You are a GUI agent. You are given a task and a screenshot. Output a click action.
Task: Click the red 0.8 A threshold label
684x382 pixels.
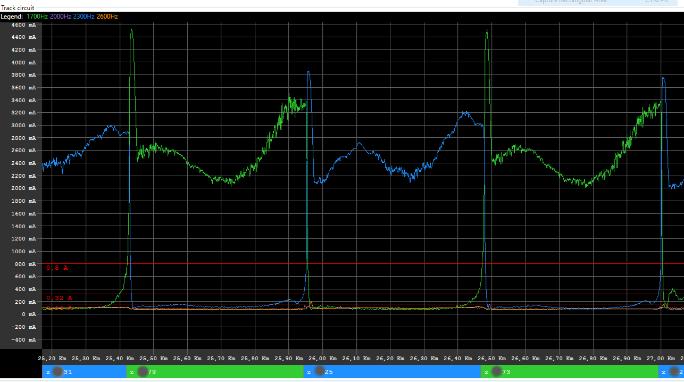pyautogui.click(x=57, y=268)
